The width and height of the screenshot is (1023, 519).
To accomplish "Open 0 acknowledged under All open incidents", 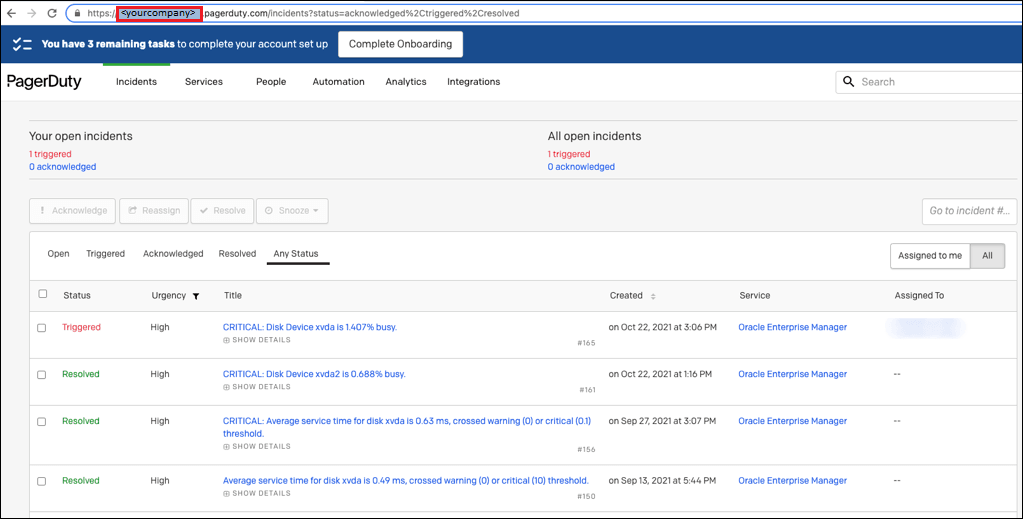I will pos(581,166).
